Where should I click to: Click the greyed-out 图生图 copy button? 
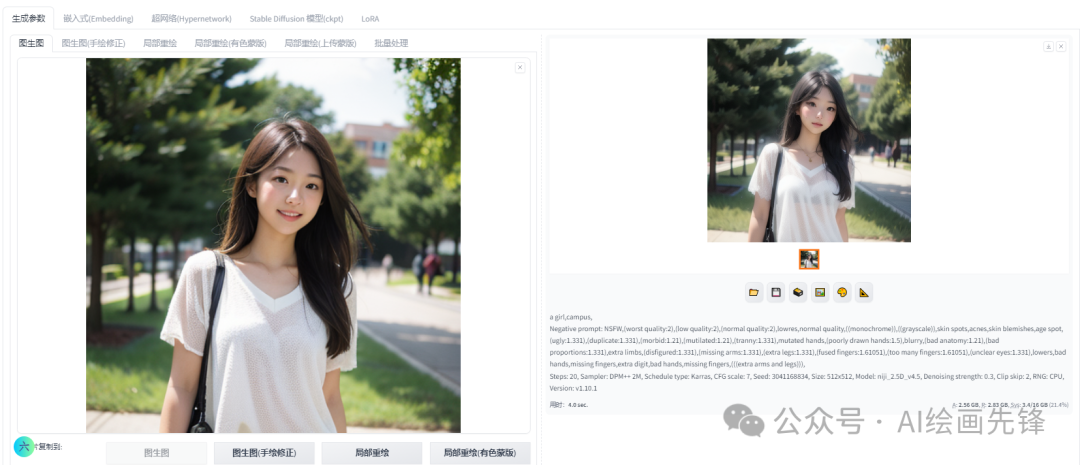coord(156,453)
